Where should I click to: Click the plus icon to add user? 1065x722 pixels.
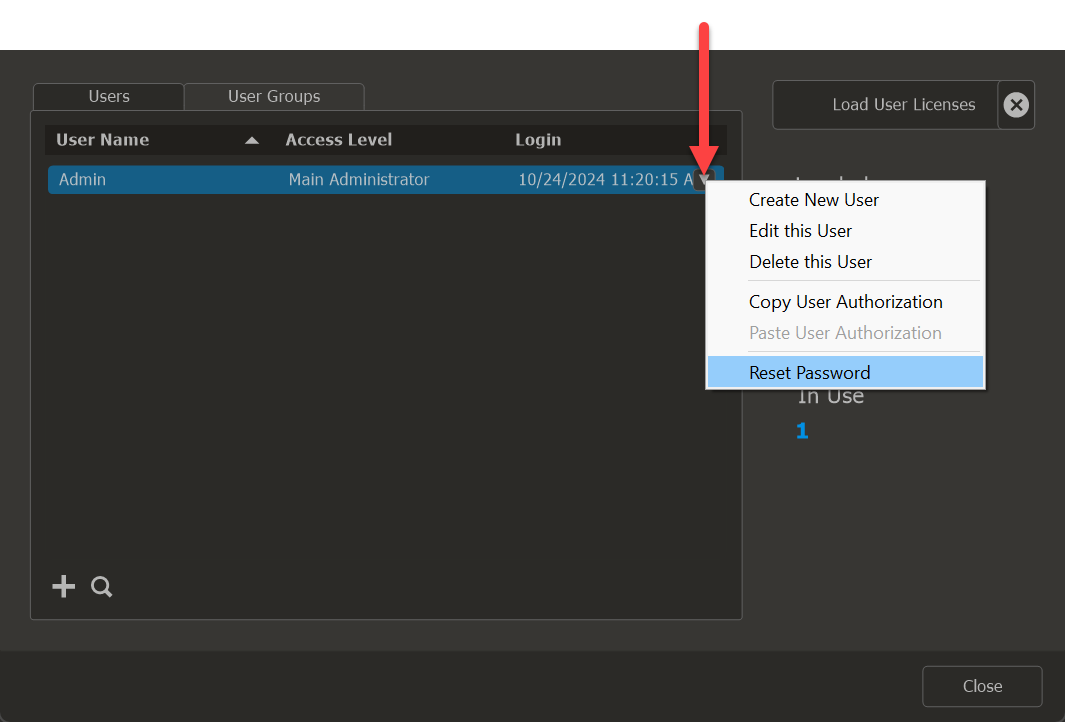point(63,586)
